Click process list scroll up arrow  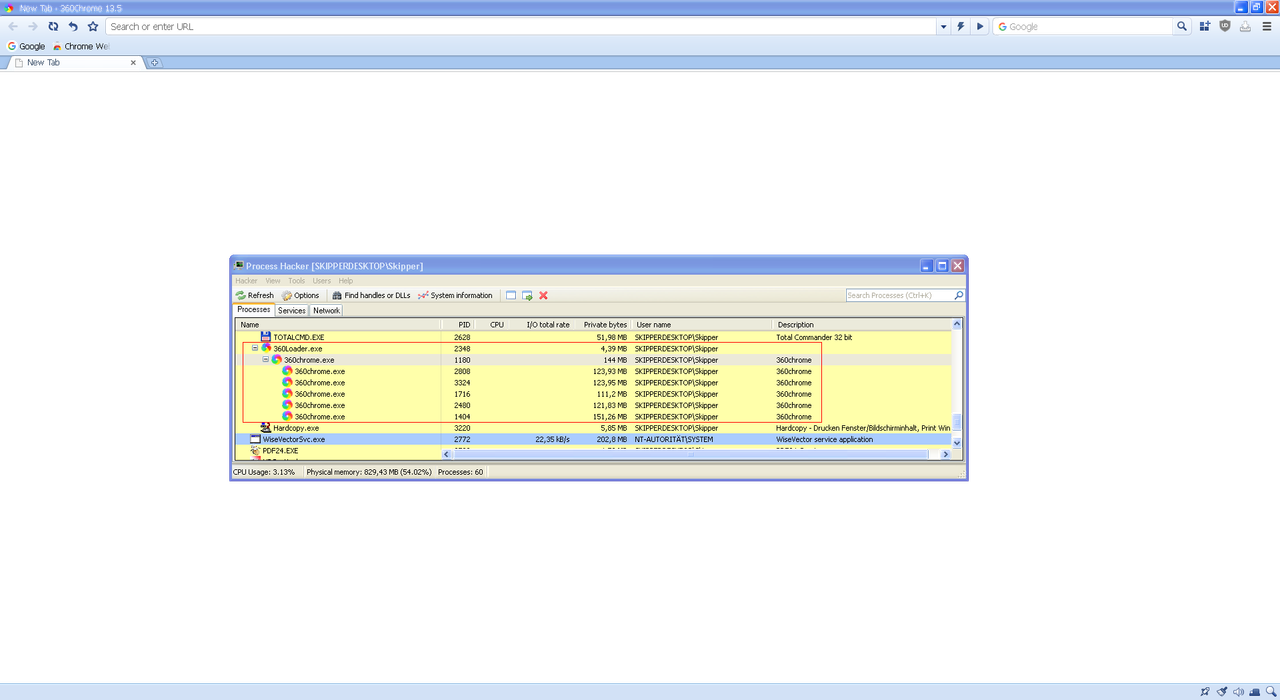[x=957, y=324]
